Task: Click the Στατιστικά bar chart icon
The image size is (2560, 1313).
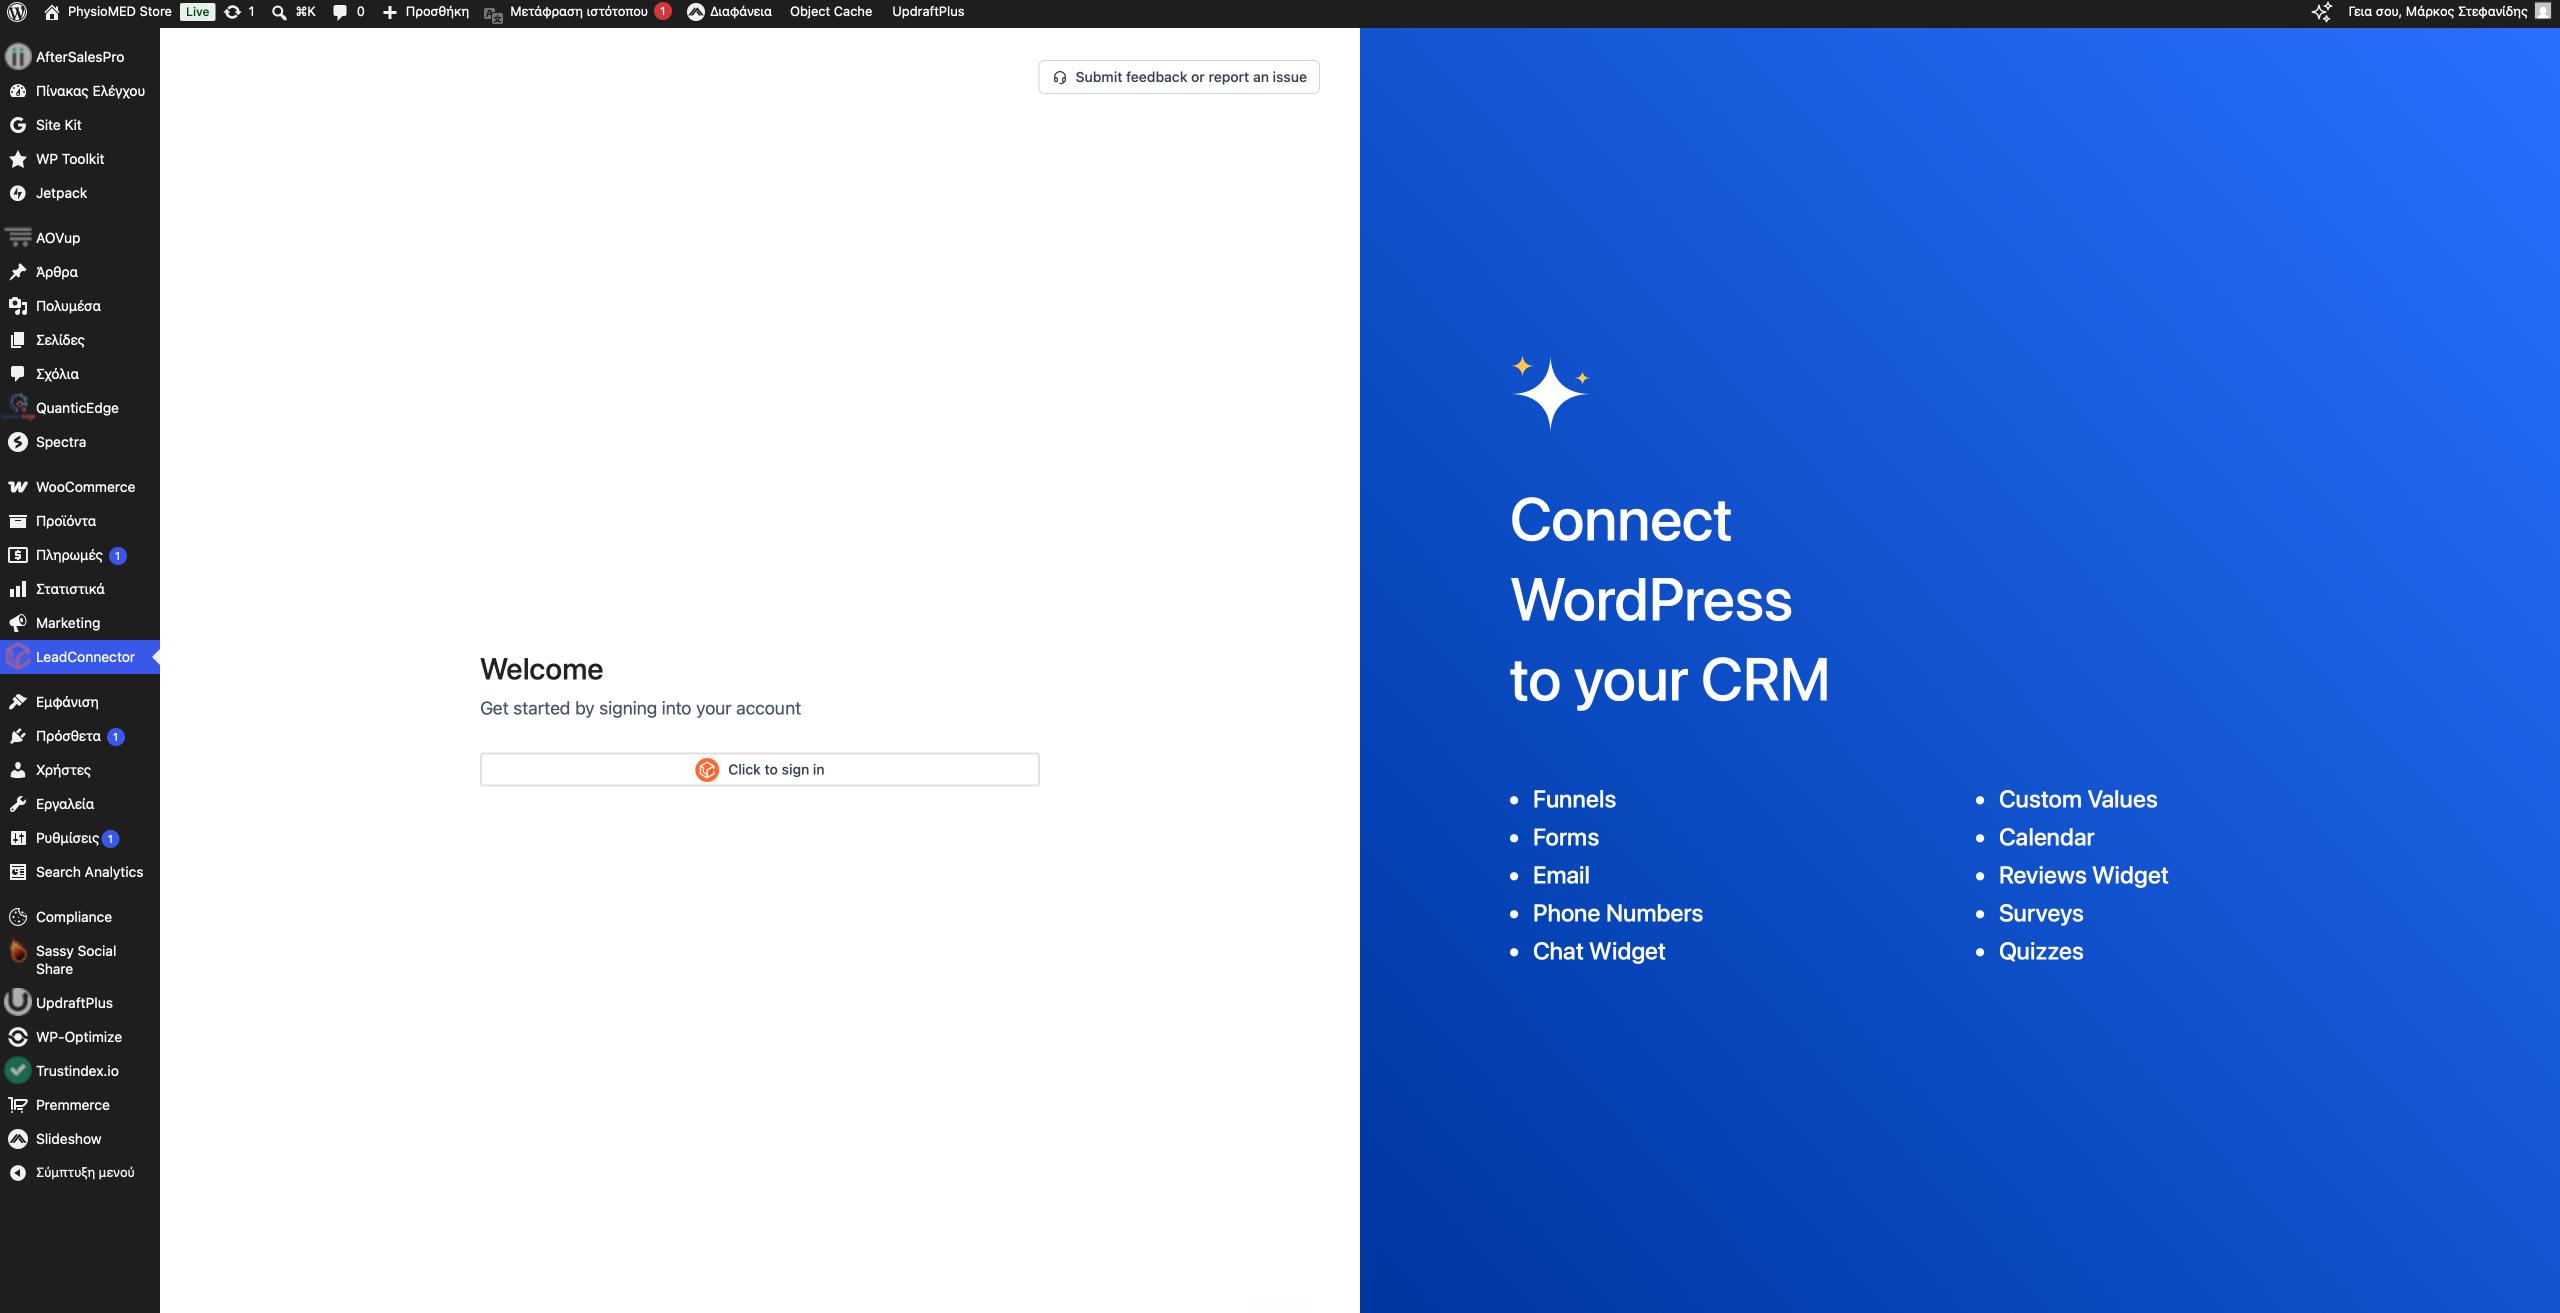Action: click(x=18, y=589)
